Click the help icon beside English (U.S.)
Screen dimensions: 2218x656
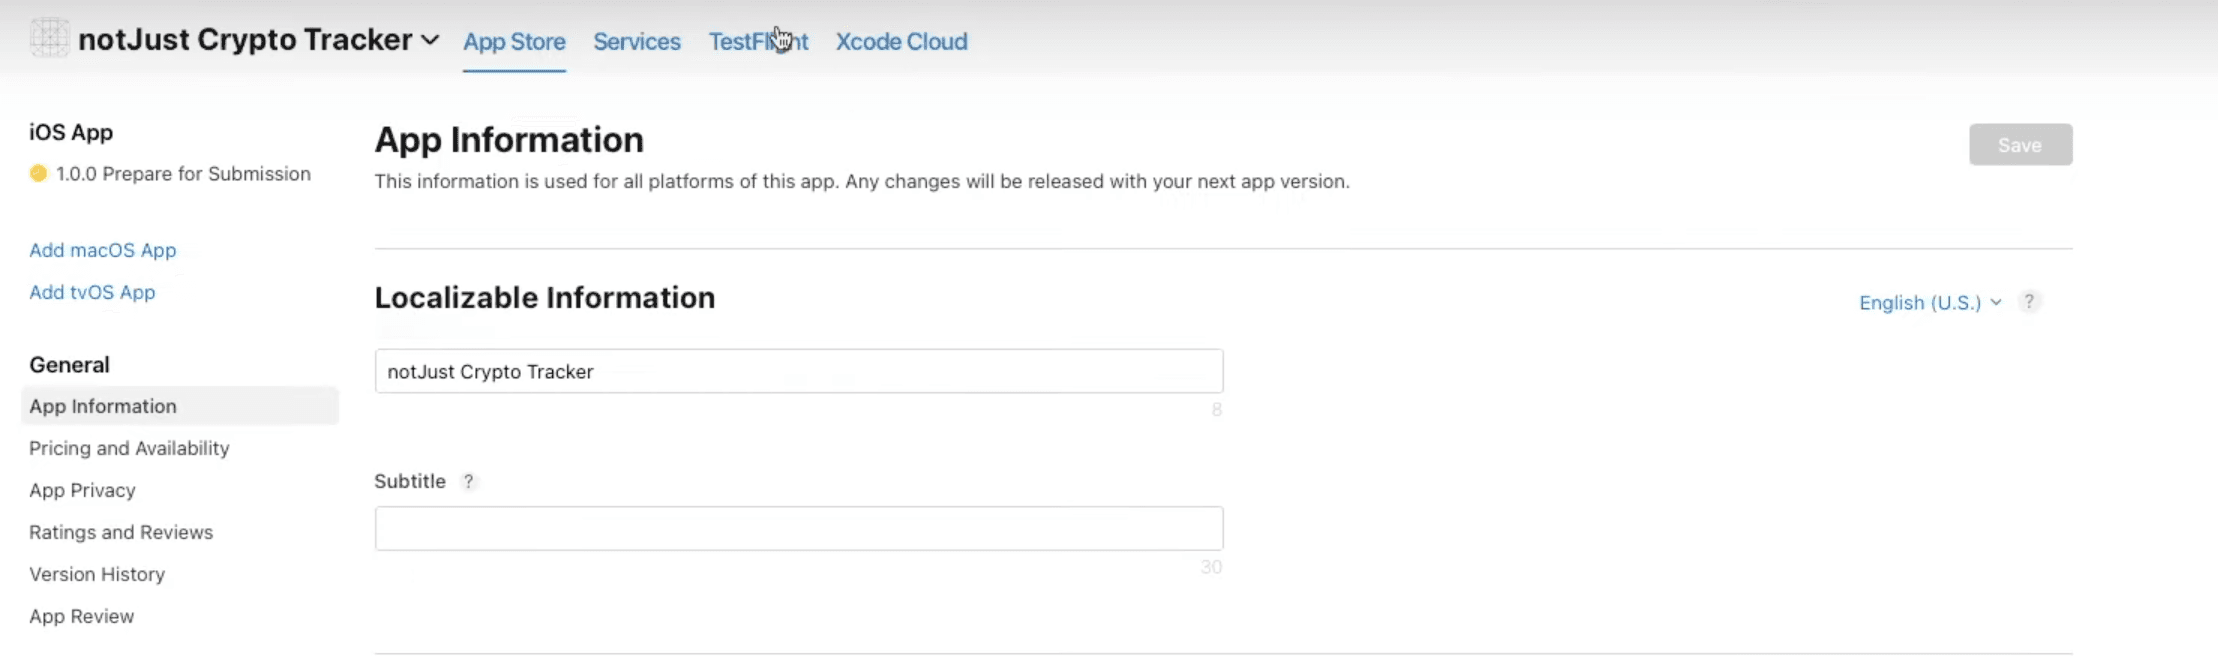2029,301
